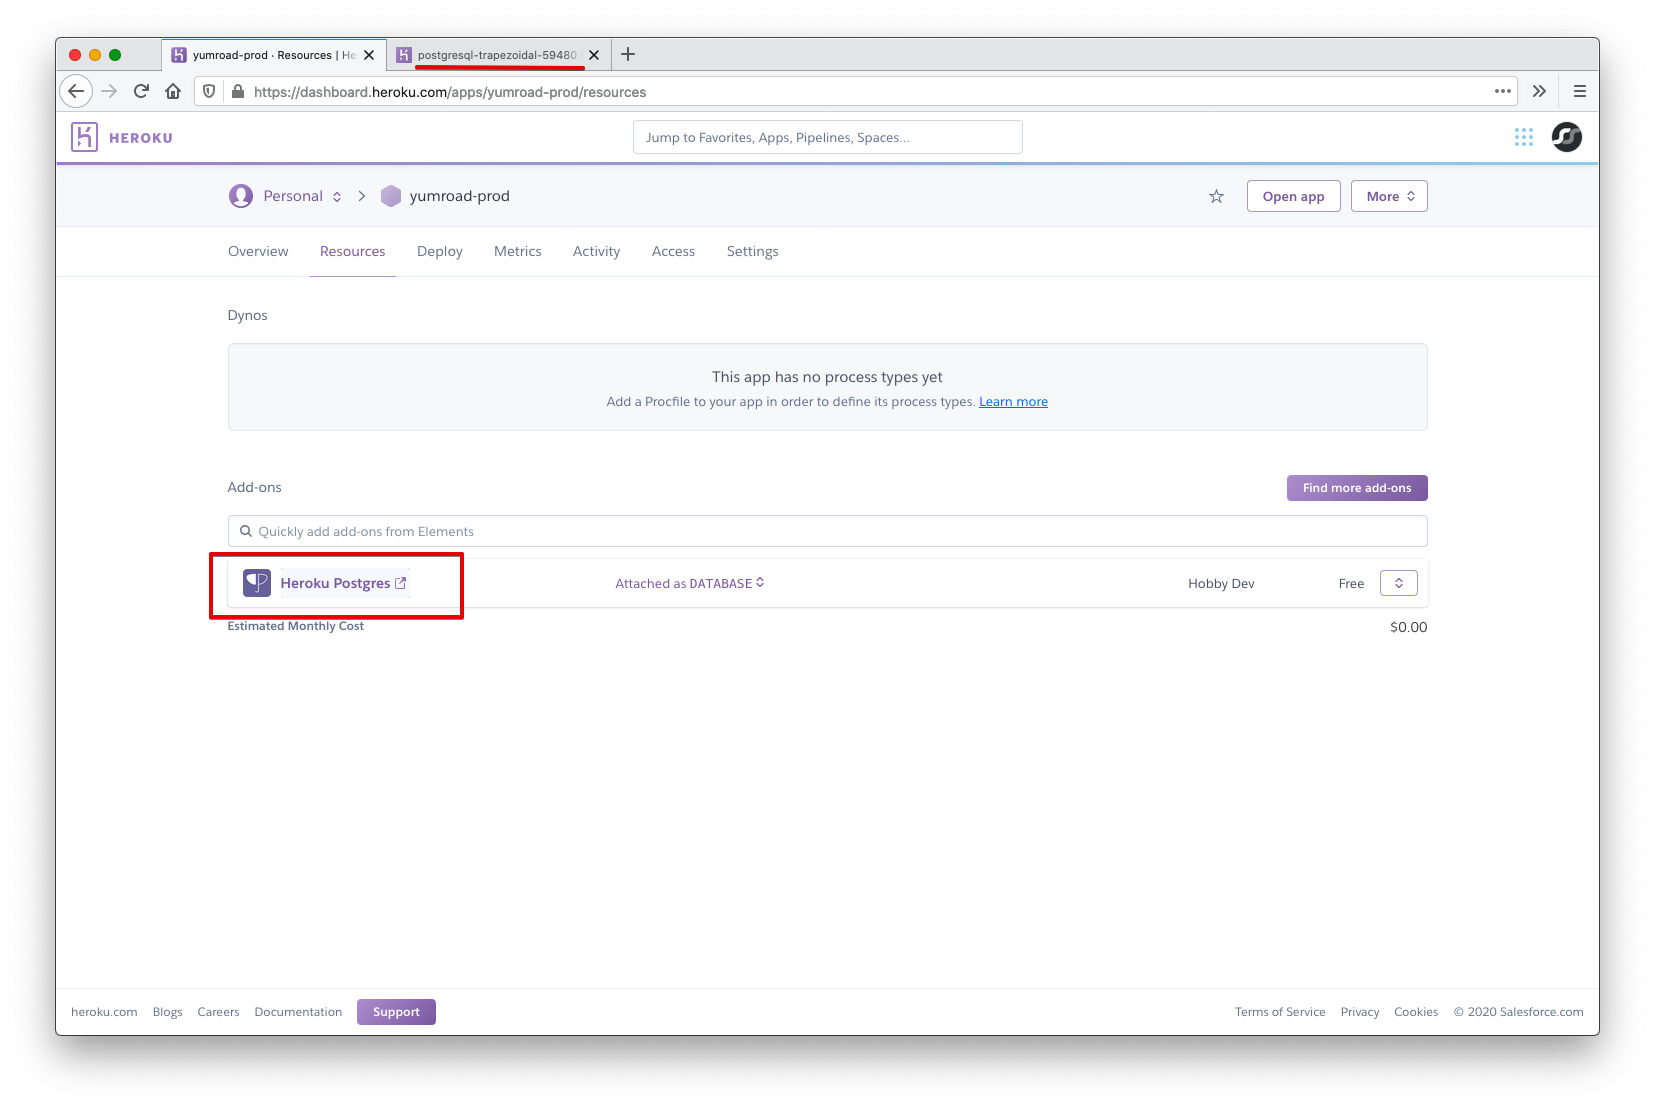Image resolution: width=1655 pixels, height=1109 pixels.
Task: Reload the page
Action: (x=141, y=91)
